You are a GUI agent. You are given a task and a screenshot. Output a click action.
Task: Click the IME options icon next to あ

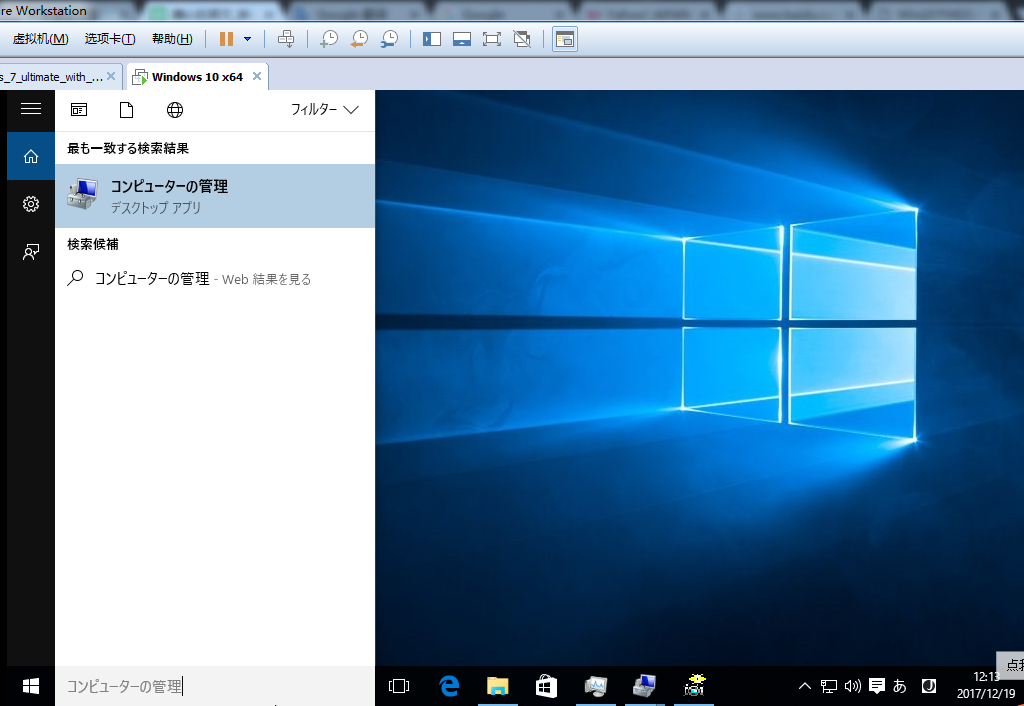pyautogui.click(x=929, y=686)
